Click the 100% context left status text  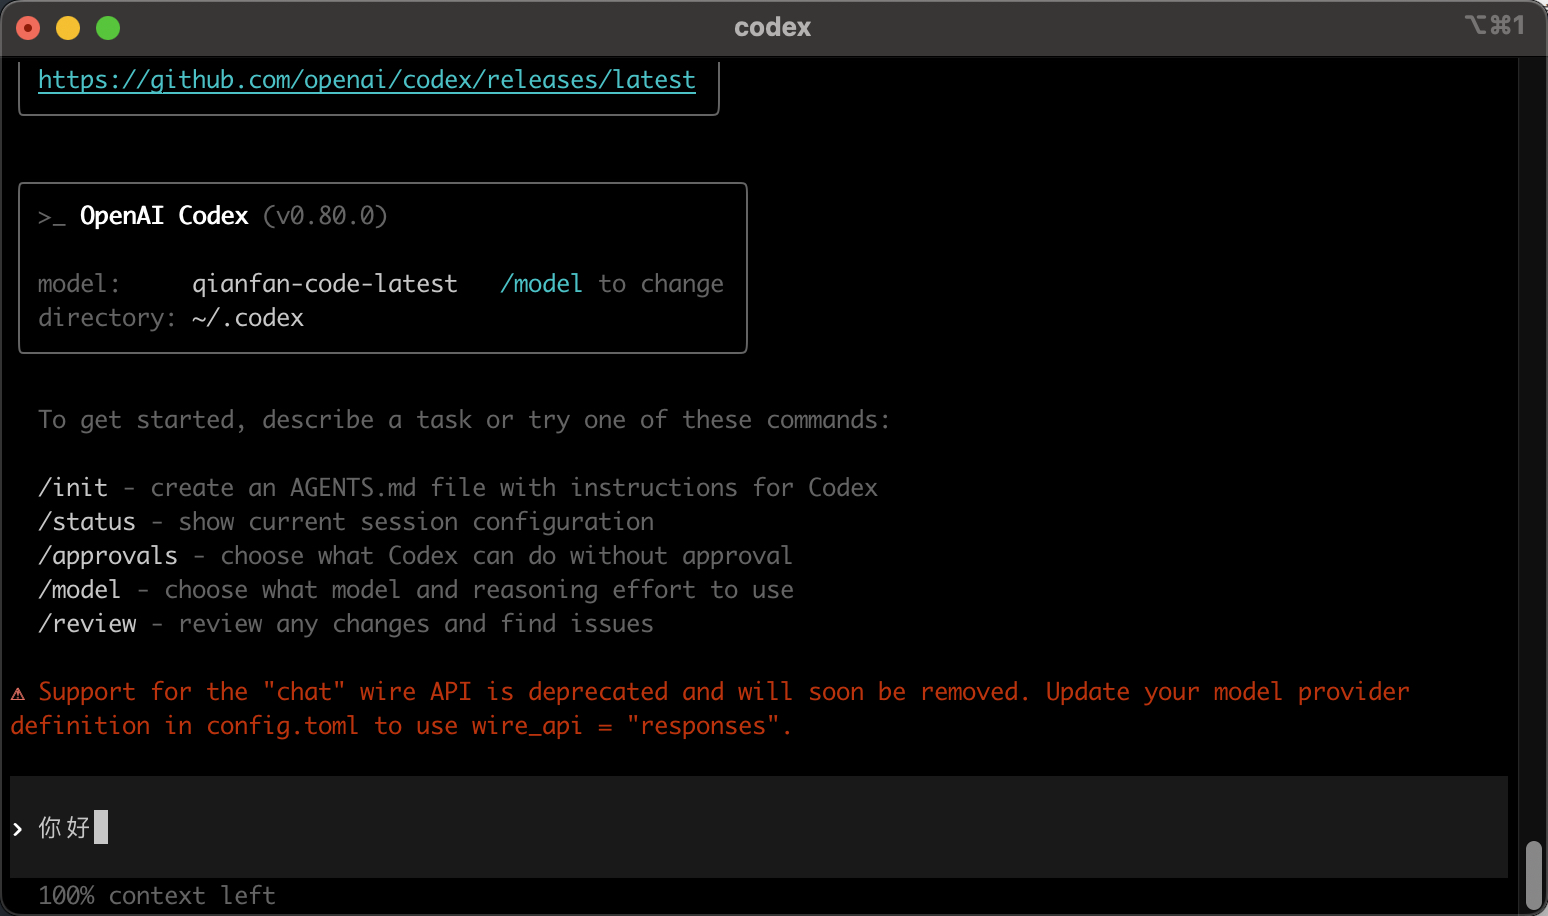point(157,895)
